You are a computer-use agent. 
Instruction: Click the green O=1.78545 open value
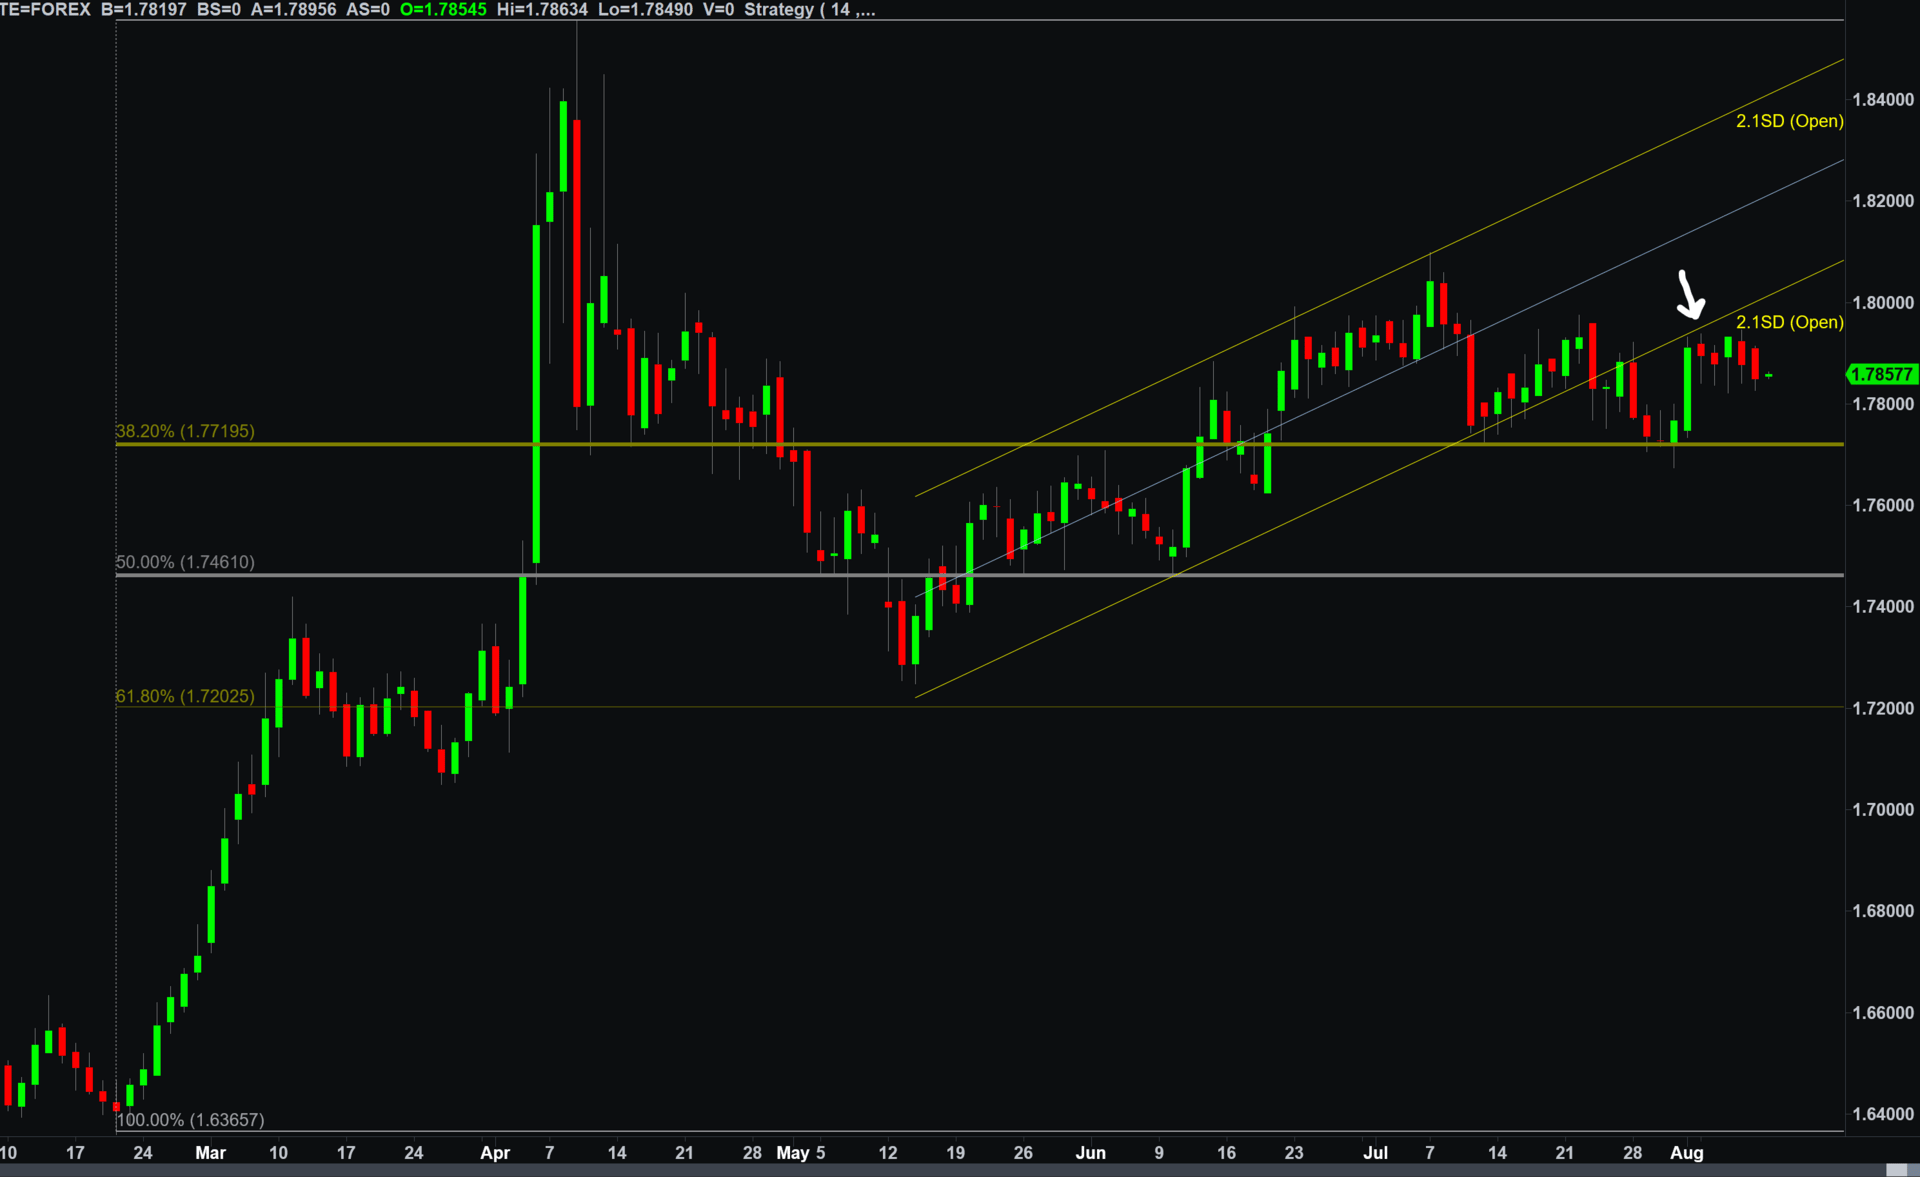pos(443,10)
